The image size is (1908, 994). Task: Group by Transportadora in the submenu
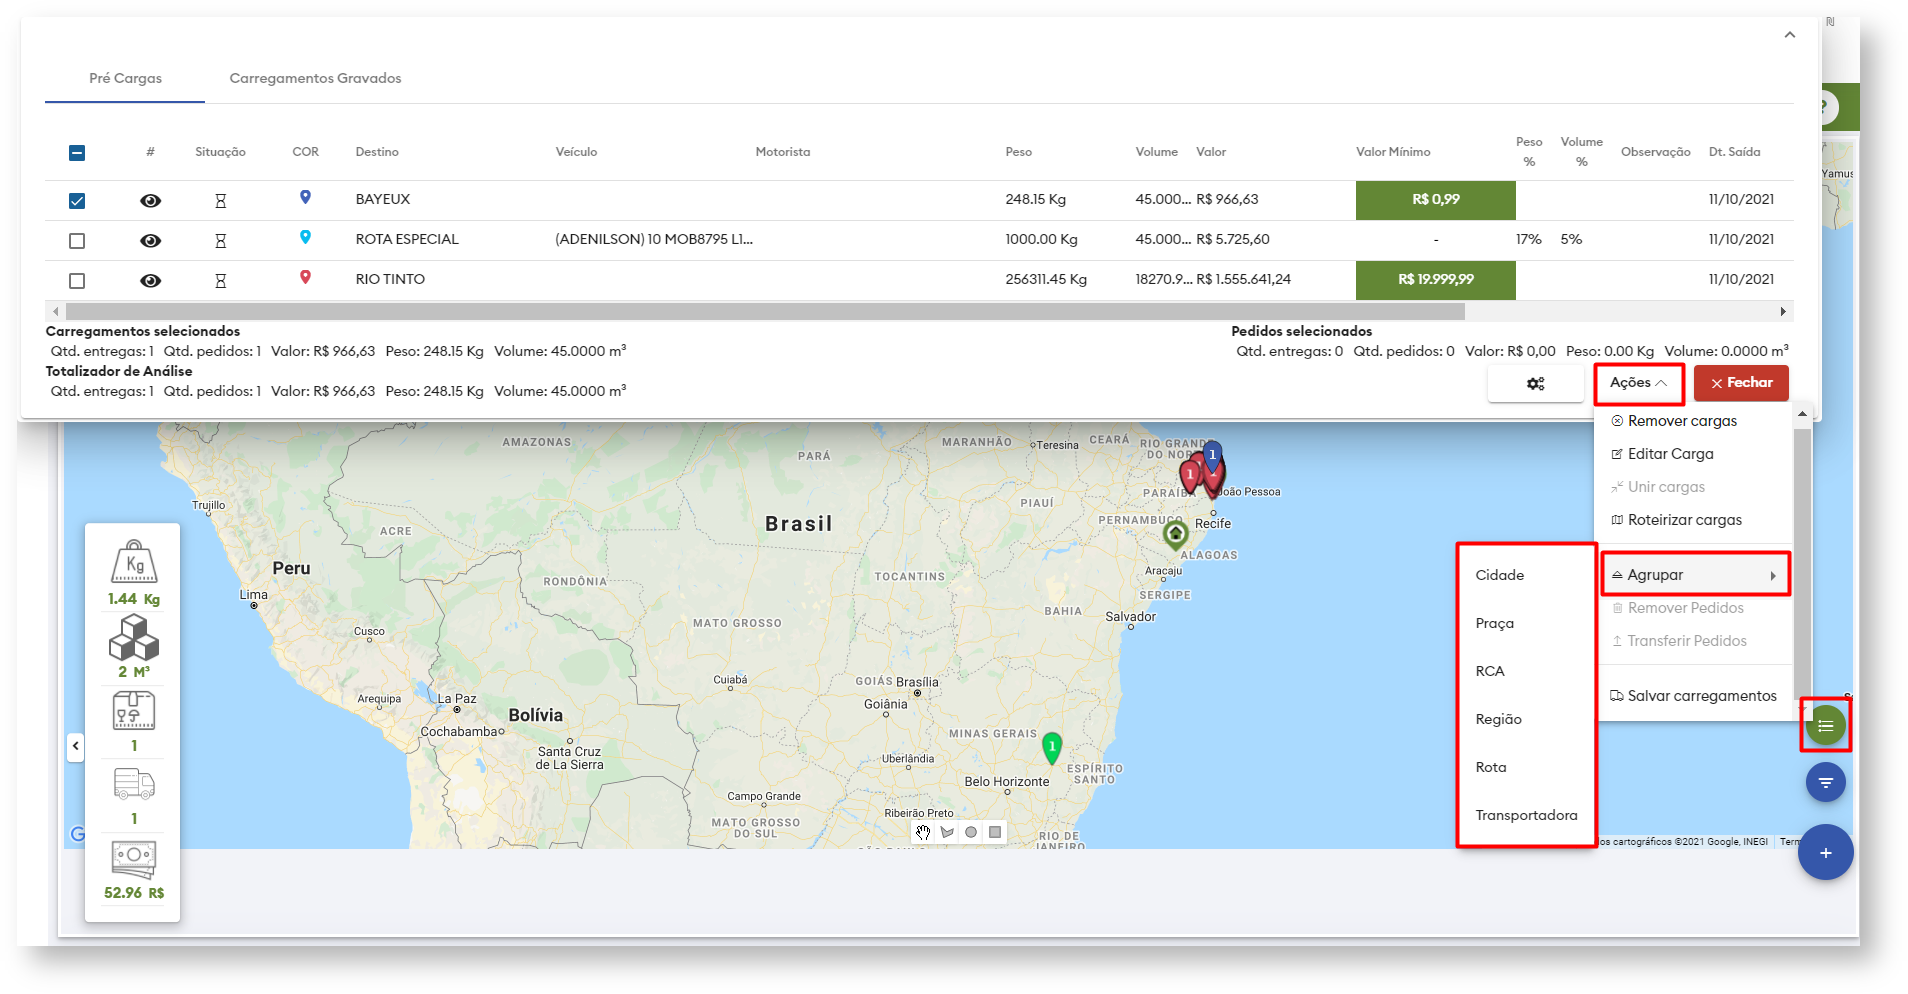tap(1527, 815)
